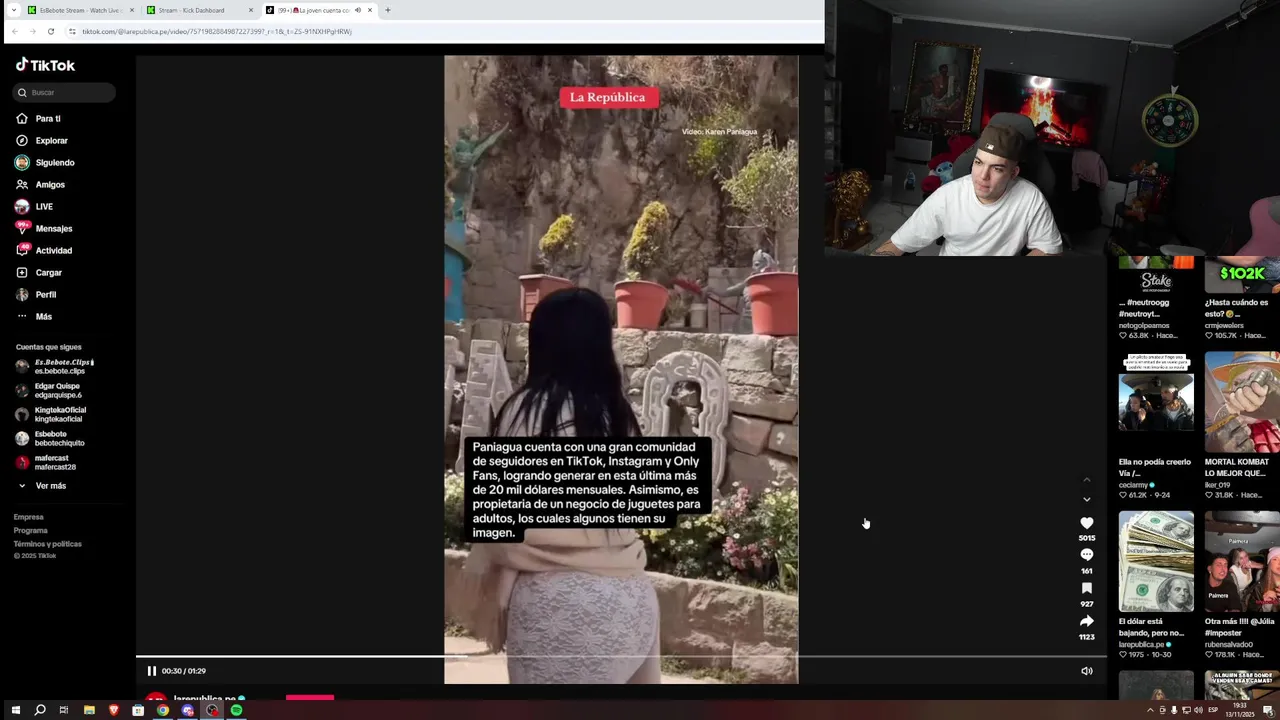Open system volume tray icon
This screenshot has height=720, width=1280.
1198,710
